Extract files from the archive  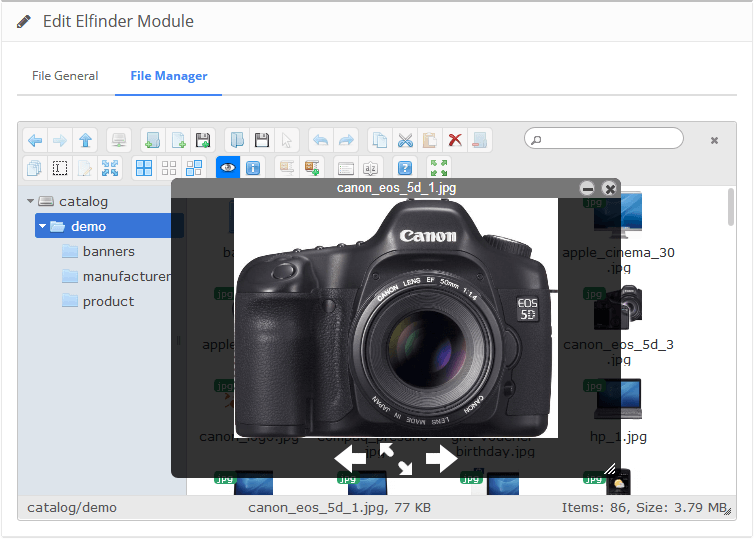[287, 168]
